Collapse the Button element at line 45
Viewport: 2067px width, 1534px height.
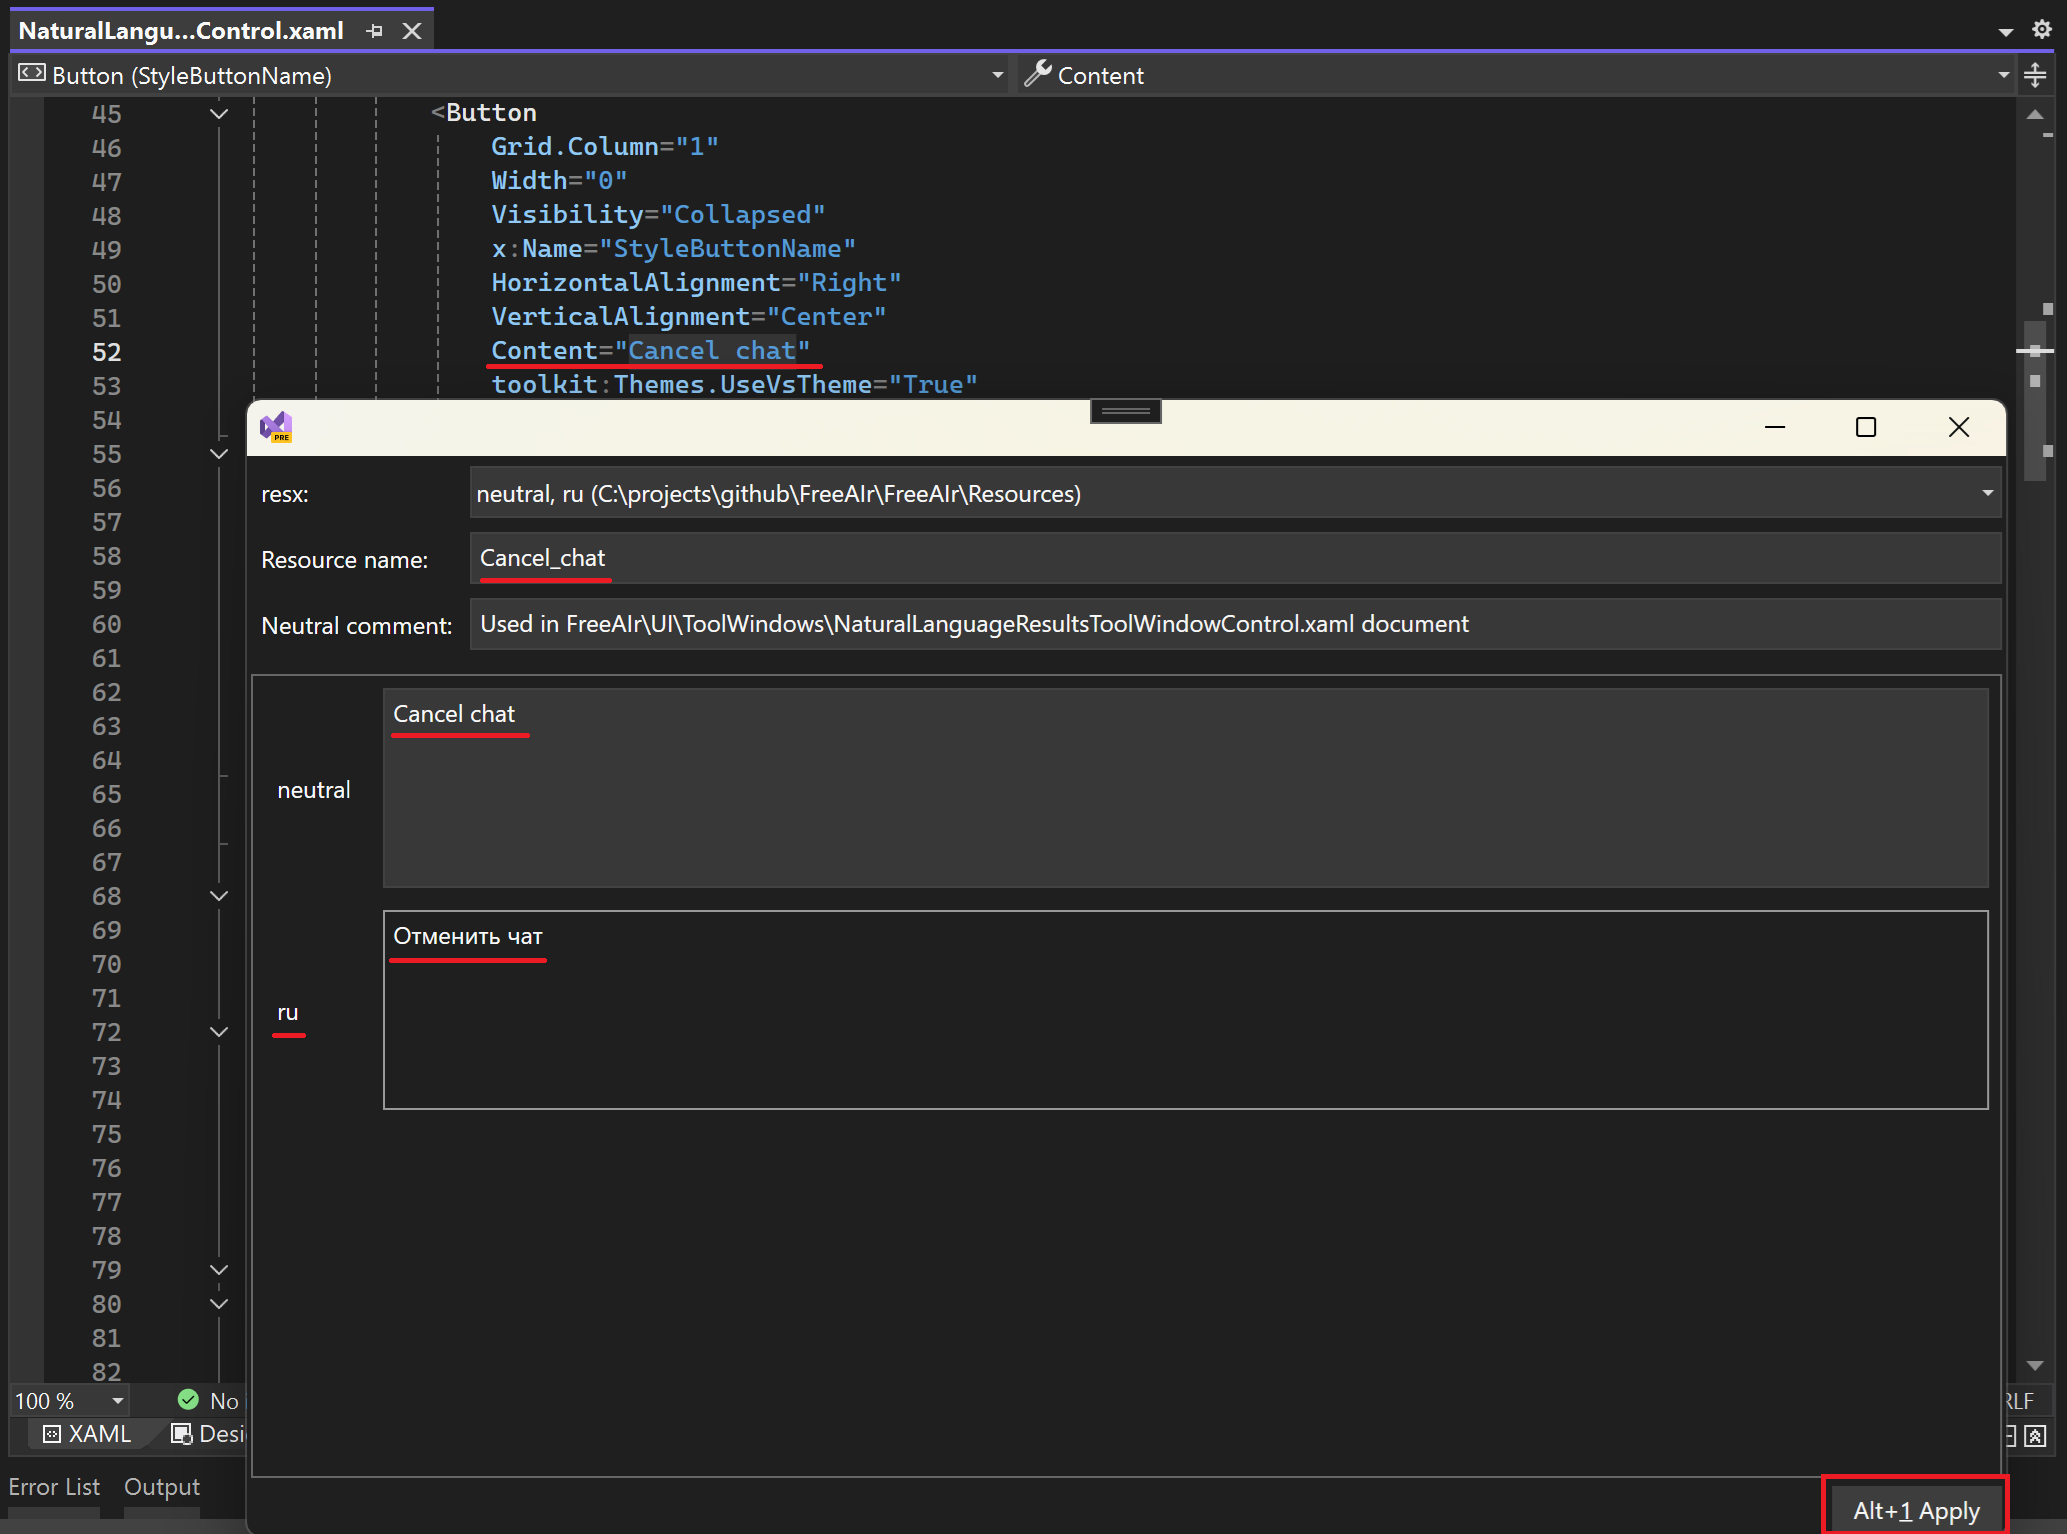point(219,114)
